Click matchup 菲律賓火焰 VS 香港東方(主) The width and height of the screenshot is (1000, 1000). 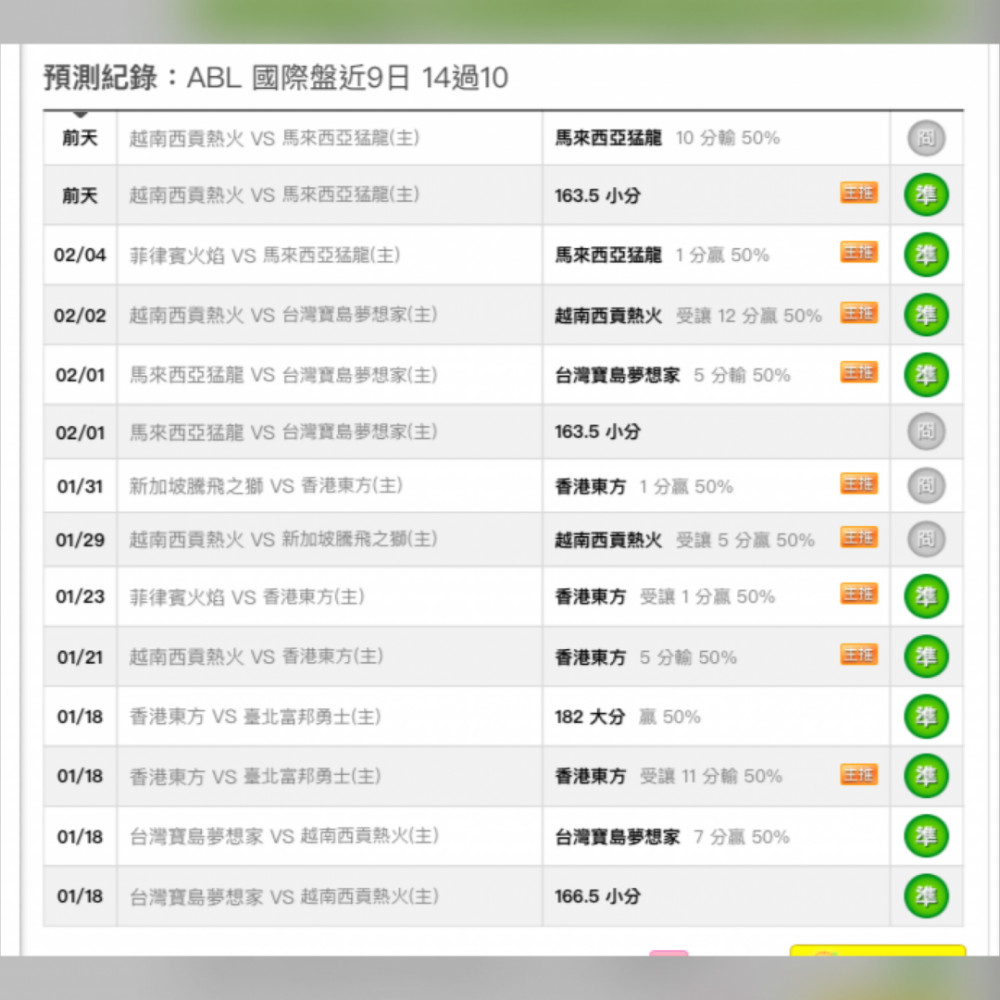247,596
